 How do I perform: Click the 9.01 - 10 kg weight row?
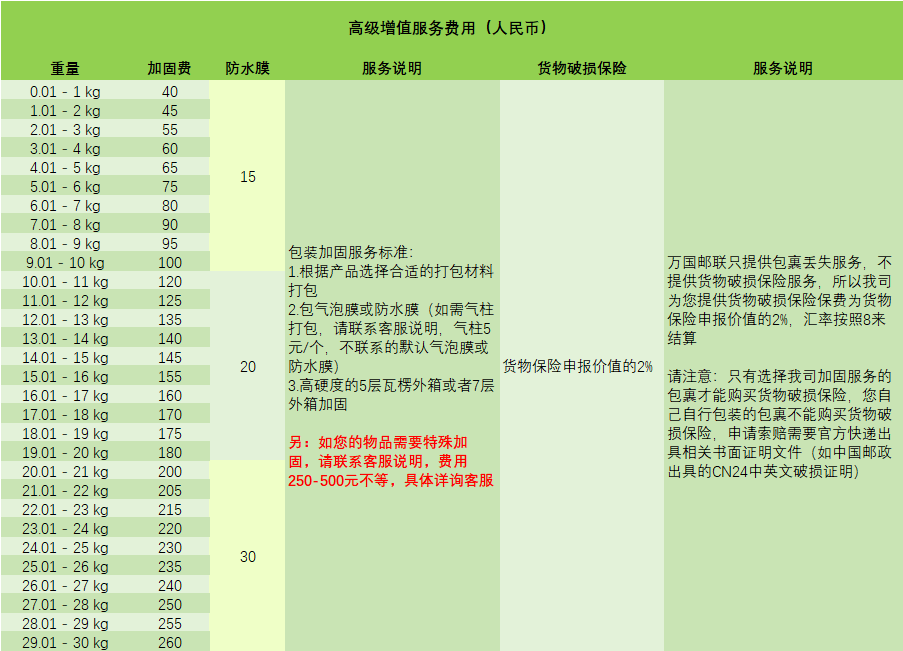[66, 262]
